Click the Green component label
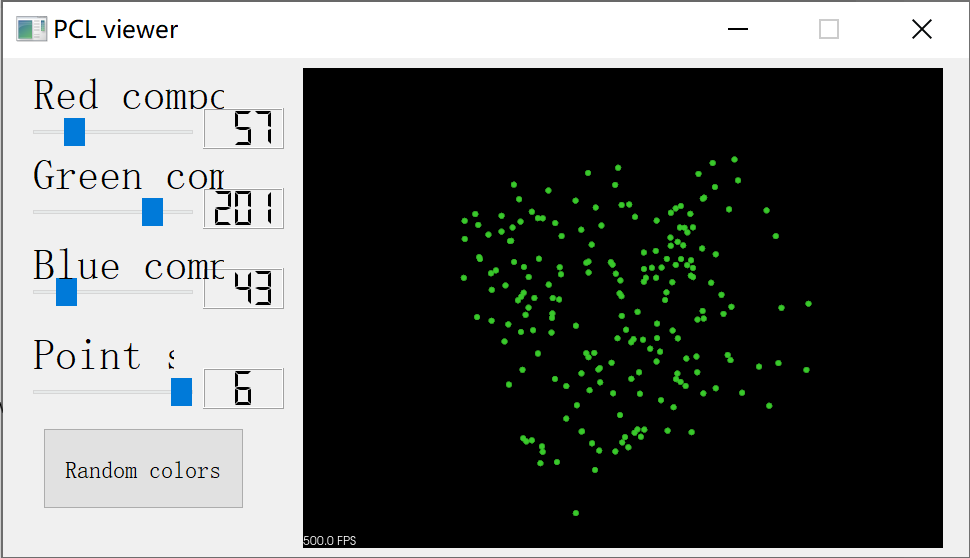This screenshot has width=970, height=558. (129, 176)
